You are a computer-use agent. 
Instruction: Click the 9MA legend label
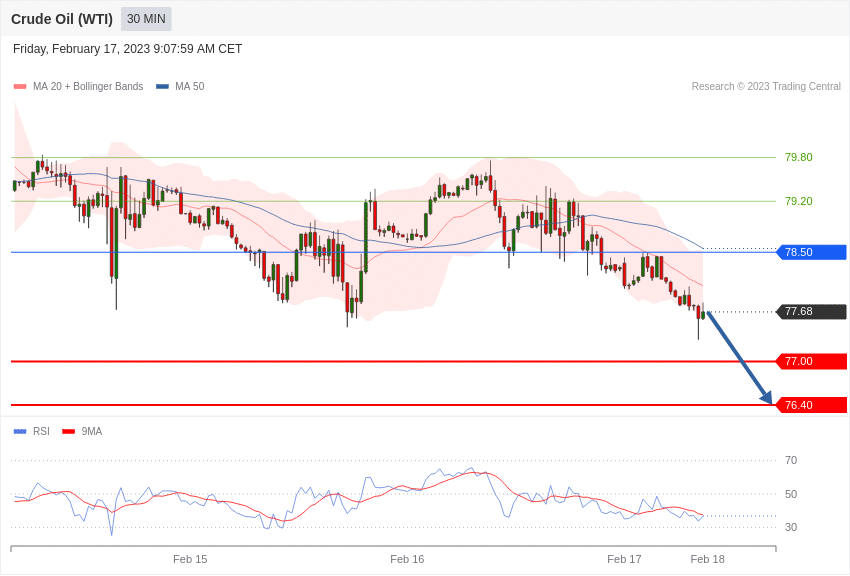pyautogui.click(x=92, y=431)
